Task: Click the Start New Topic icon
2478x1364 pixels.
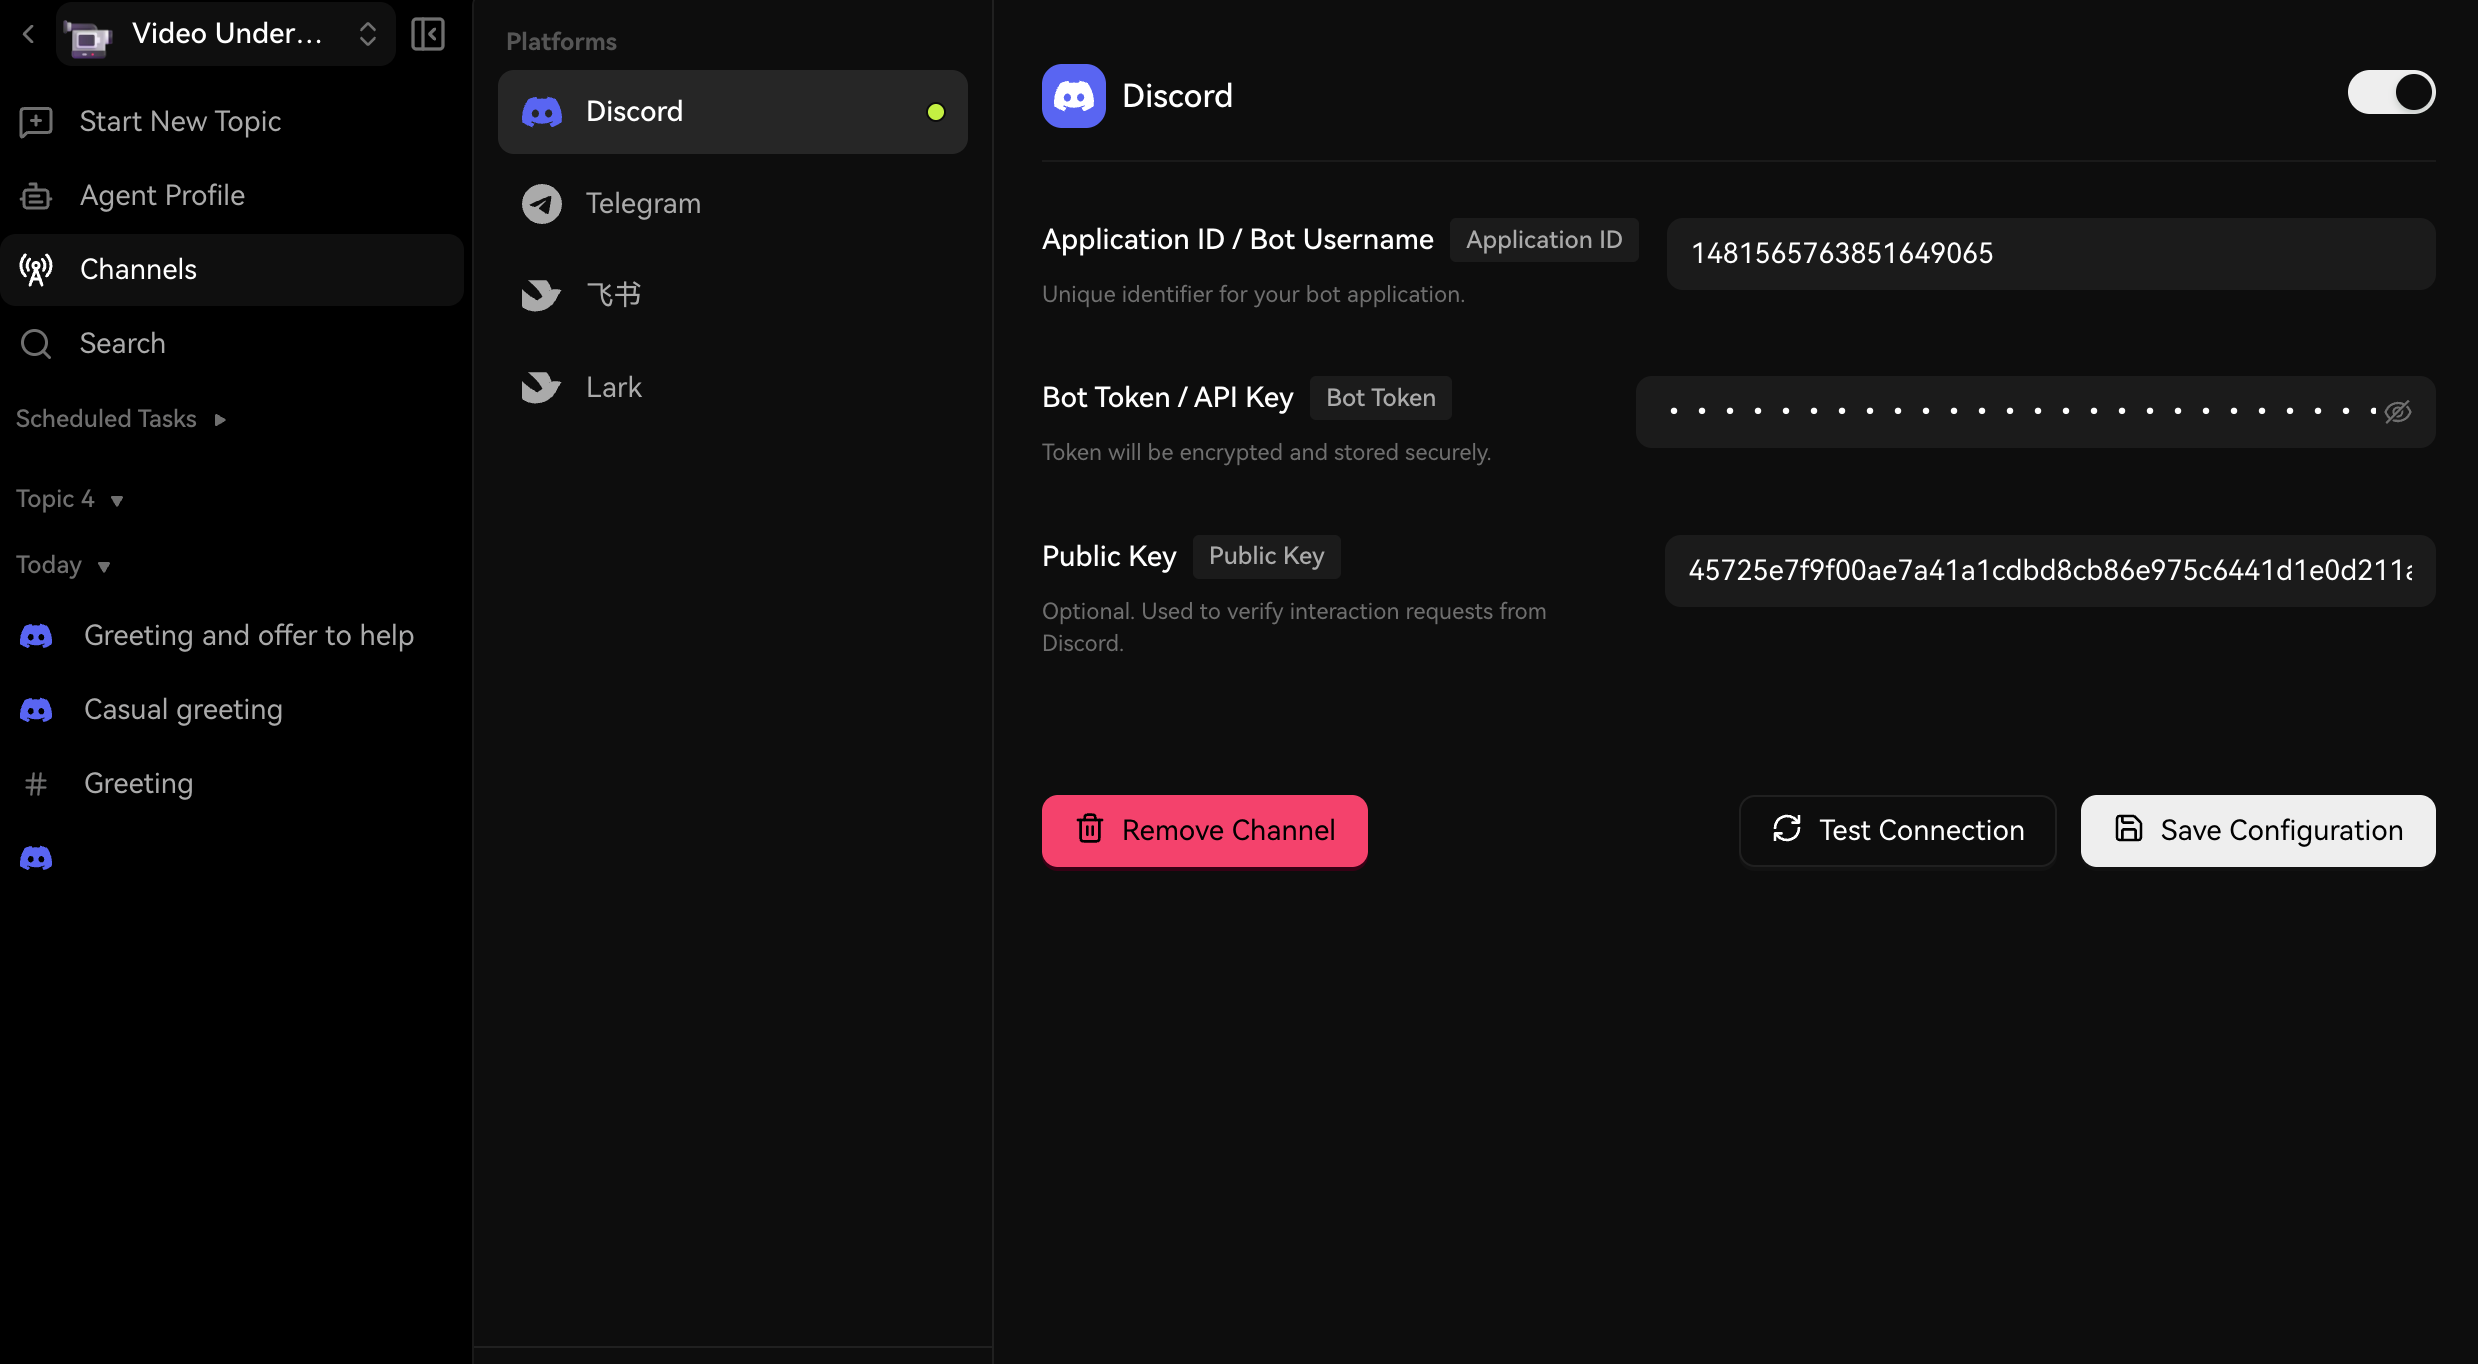Action: click(36, 122)
